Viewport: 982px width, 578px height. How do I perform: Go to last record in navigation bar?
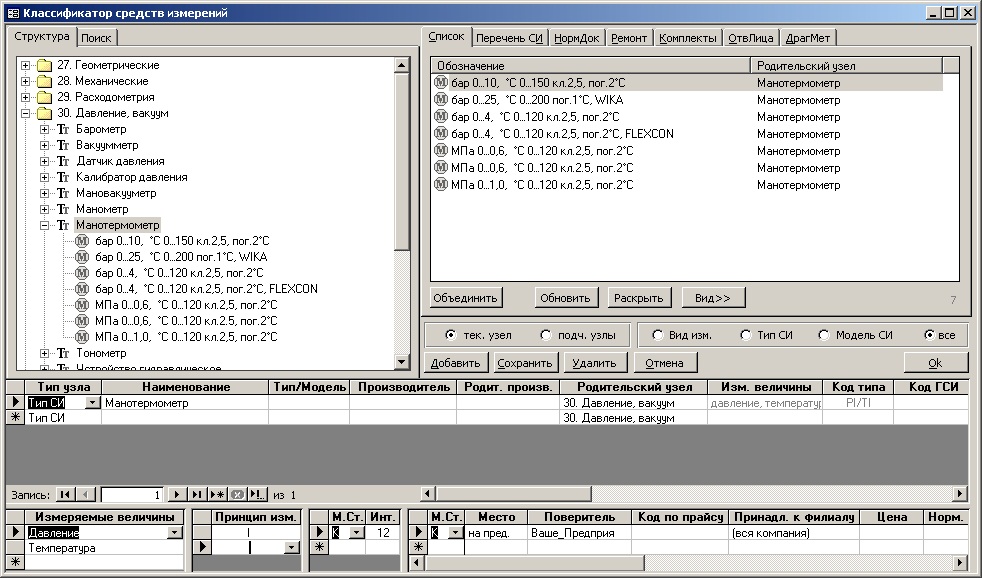pyautogui.click(x=197, y=494)
